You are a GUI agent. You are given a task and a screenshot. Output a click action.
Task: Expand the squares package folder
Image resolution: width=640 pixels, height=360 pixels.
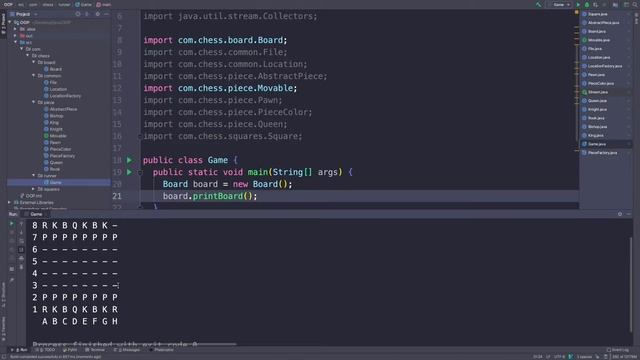pyautogui.click(x=34, y=189)
